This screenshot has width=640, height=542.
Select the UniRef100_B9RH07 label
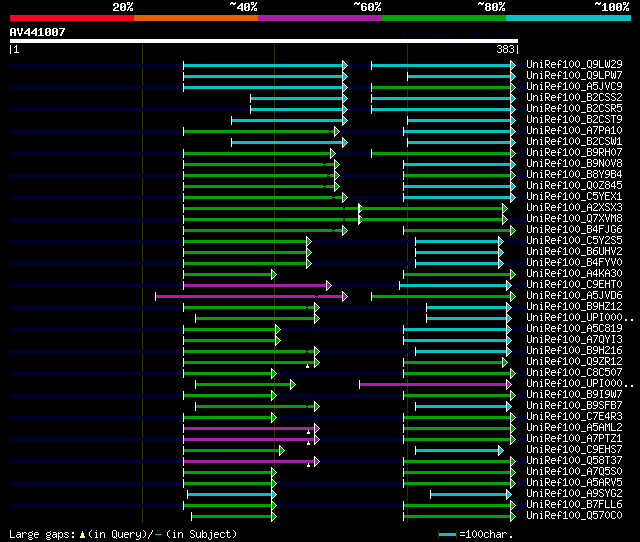tap(574, 152)
